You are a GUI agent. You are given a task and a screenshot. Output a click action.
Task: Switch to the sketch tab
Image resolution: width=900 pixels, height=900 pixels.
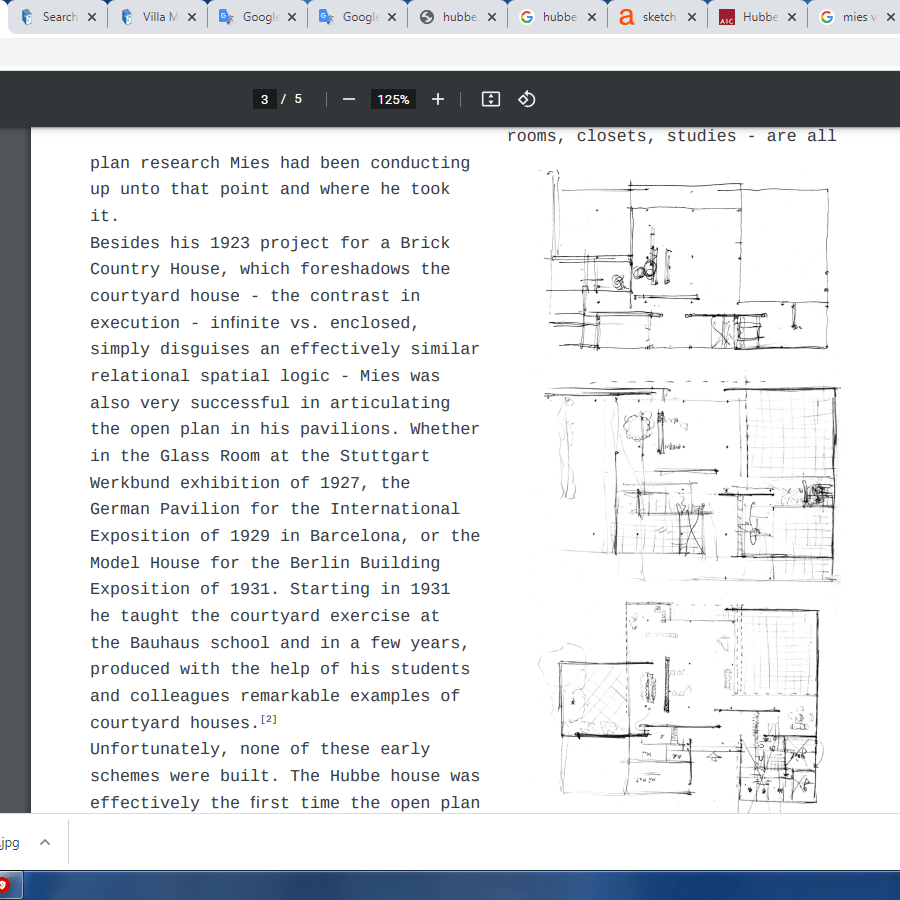coord(657,17)
